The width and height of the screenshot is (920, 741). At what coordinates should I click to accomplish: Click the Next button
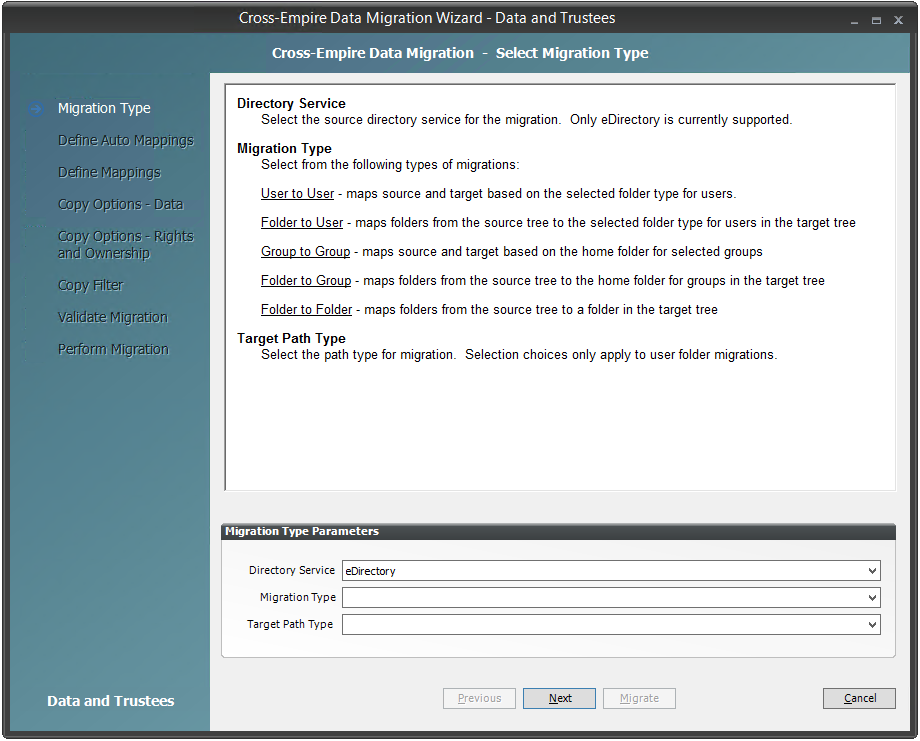coord(559,698)
